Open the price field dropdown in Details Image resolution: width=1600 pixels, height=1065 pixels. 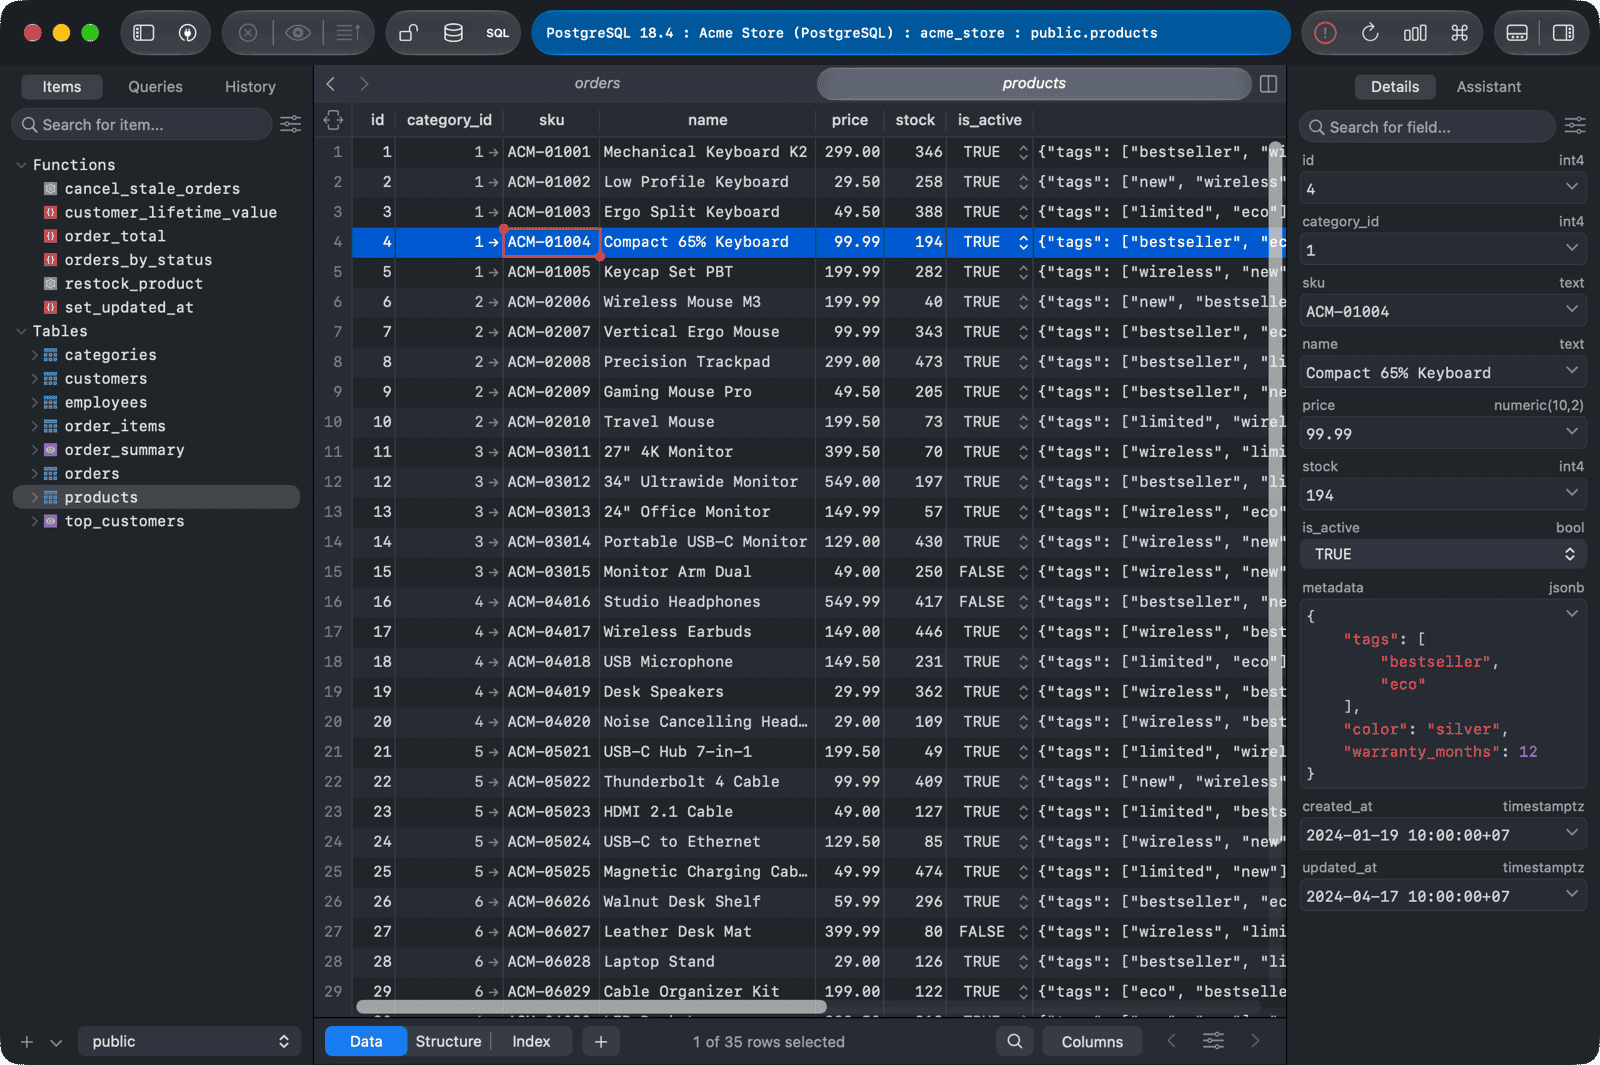(x=1572, y=432)
